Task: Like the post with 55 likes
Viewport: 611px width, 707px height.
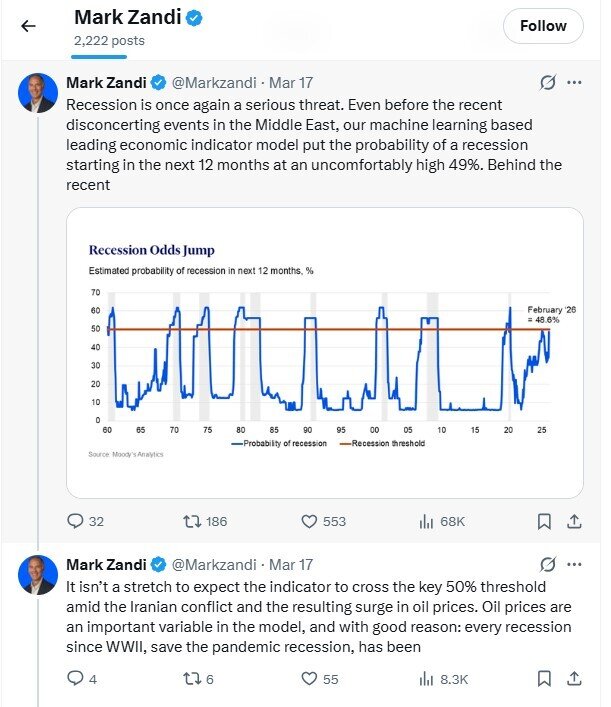Action: click(x=320, y=679)
